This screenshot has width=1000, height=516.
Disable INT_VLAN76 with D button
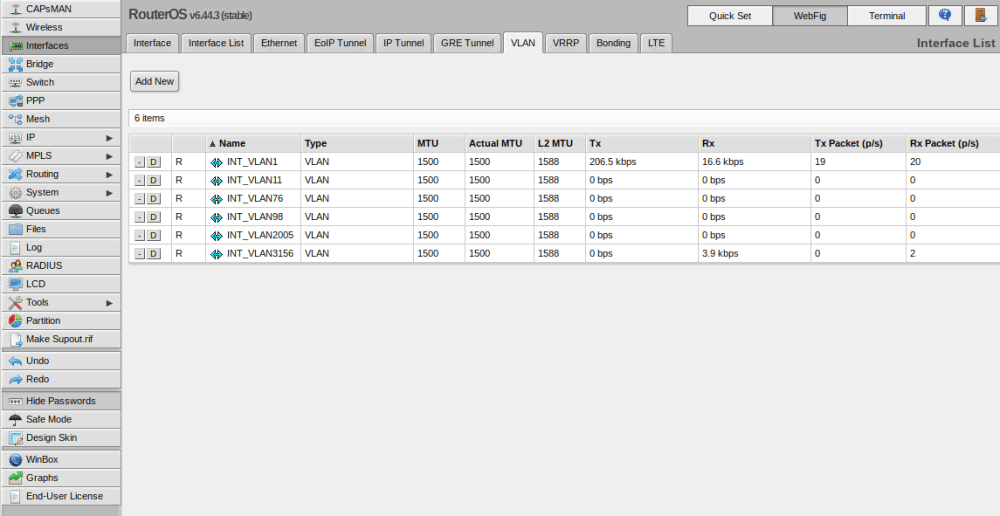tap(154, 199)
